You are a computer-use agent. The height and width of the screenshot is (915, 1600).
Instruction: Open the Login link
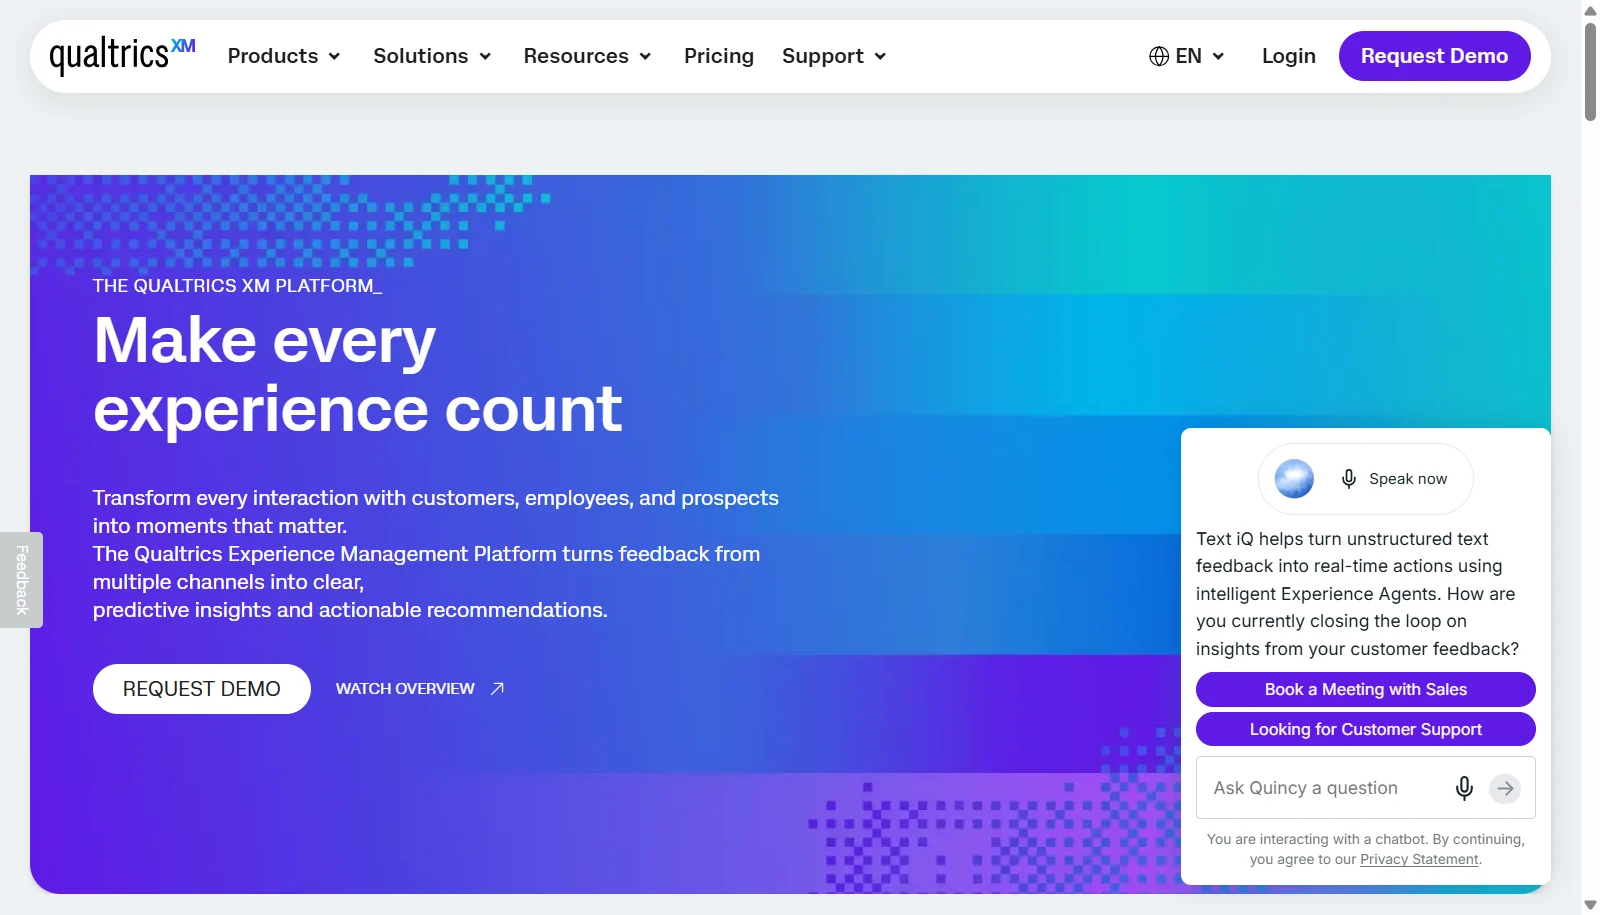tap(1289, 56)
